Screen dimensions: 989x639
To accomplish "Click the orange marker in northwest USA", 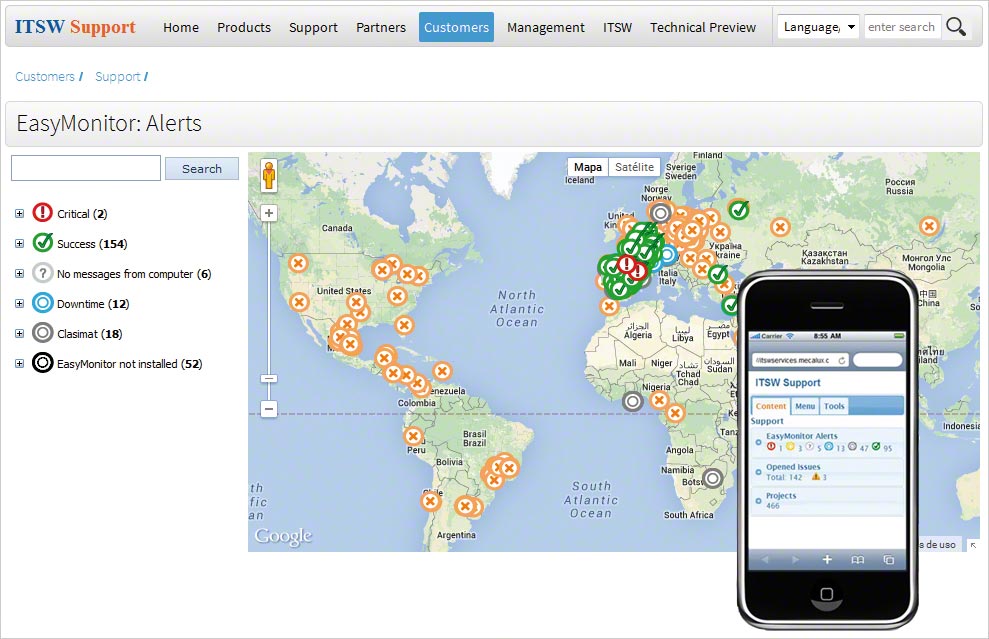I will click(298, 263).
